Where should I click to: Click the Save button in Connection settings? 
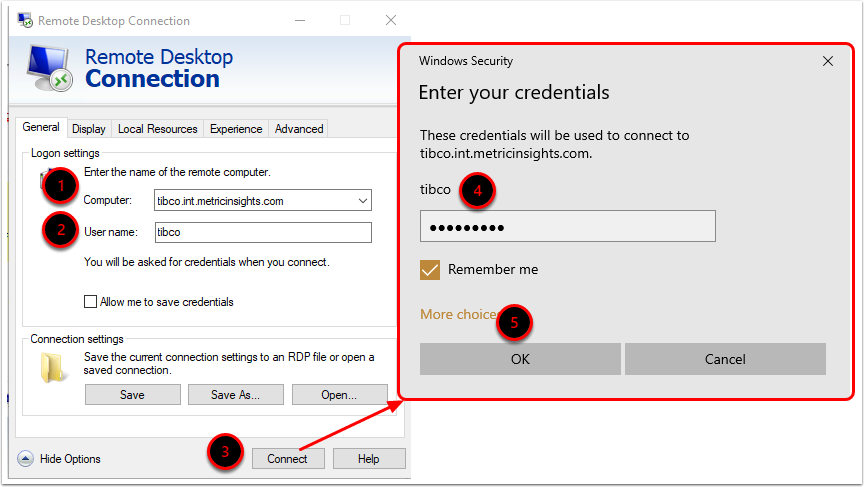point(132,394)
